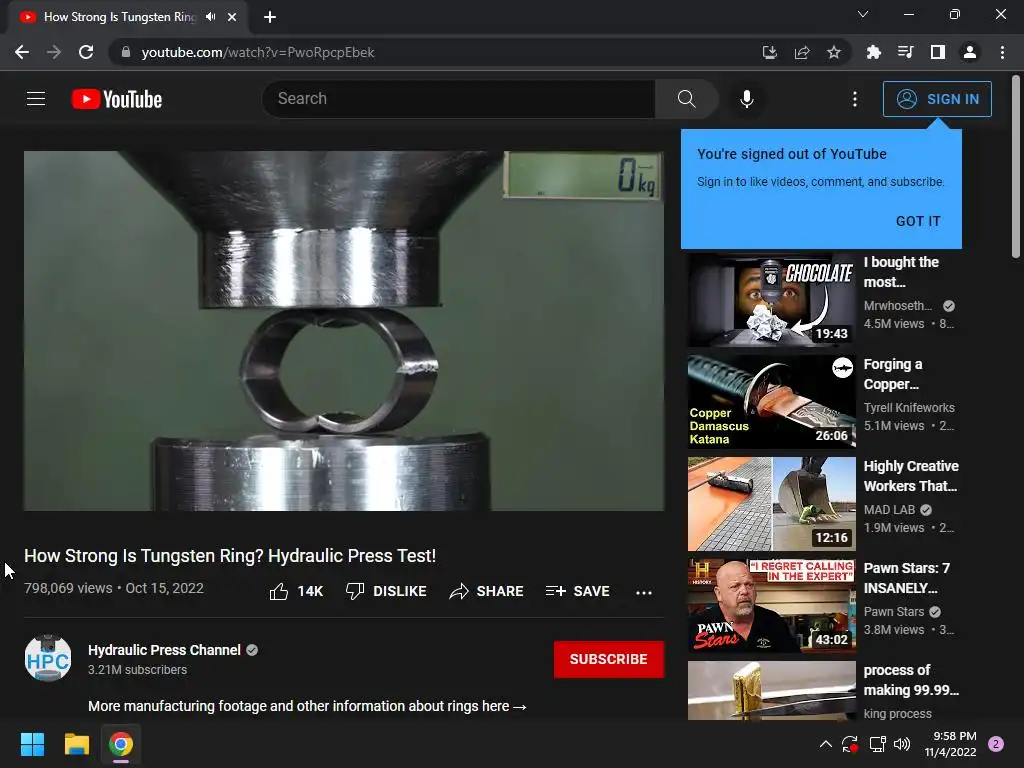The image size is (1024, 768).
Task: Open Chrome tab search chevron
Action: (x=863, y=14)
